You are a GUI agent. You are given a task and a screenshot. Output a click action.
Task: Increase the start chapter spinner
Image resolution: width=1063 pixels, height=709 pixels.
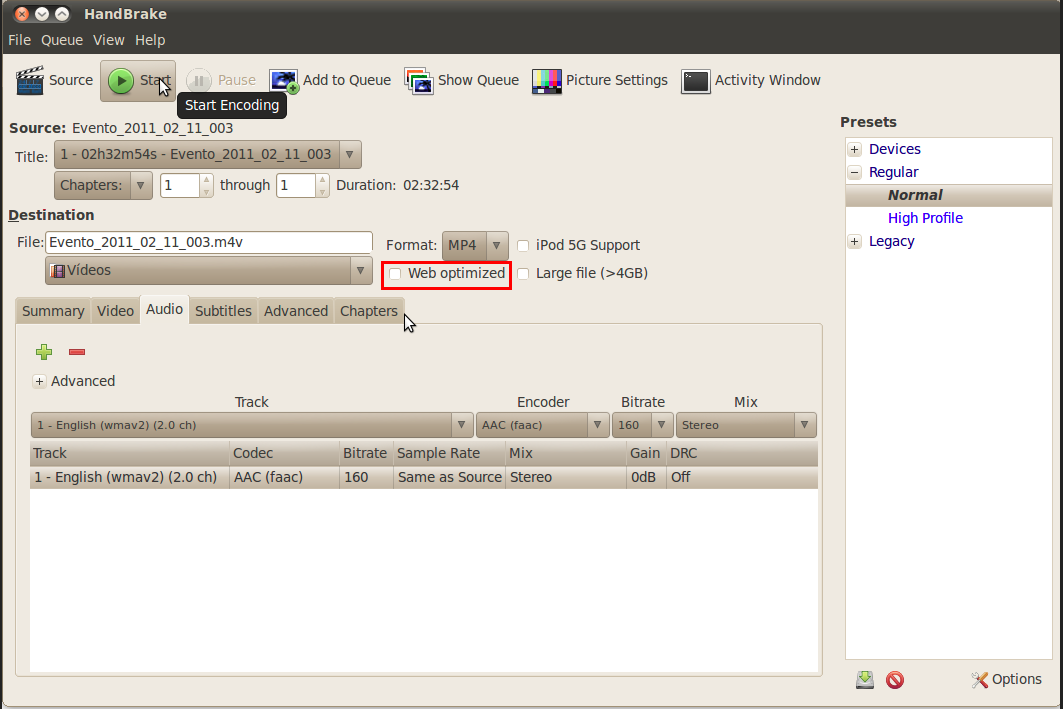[207, 180]
